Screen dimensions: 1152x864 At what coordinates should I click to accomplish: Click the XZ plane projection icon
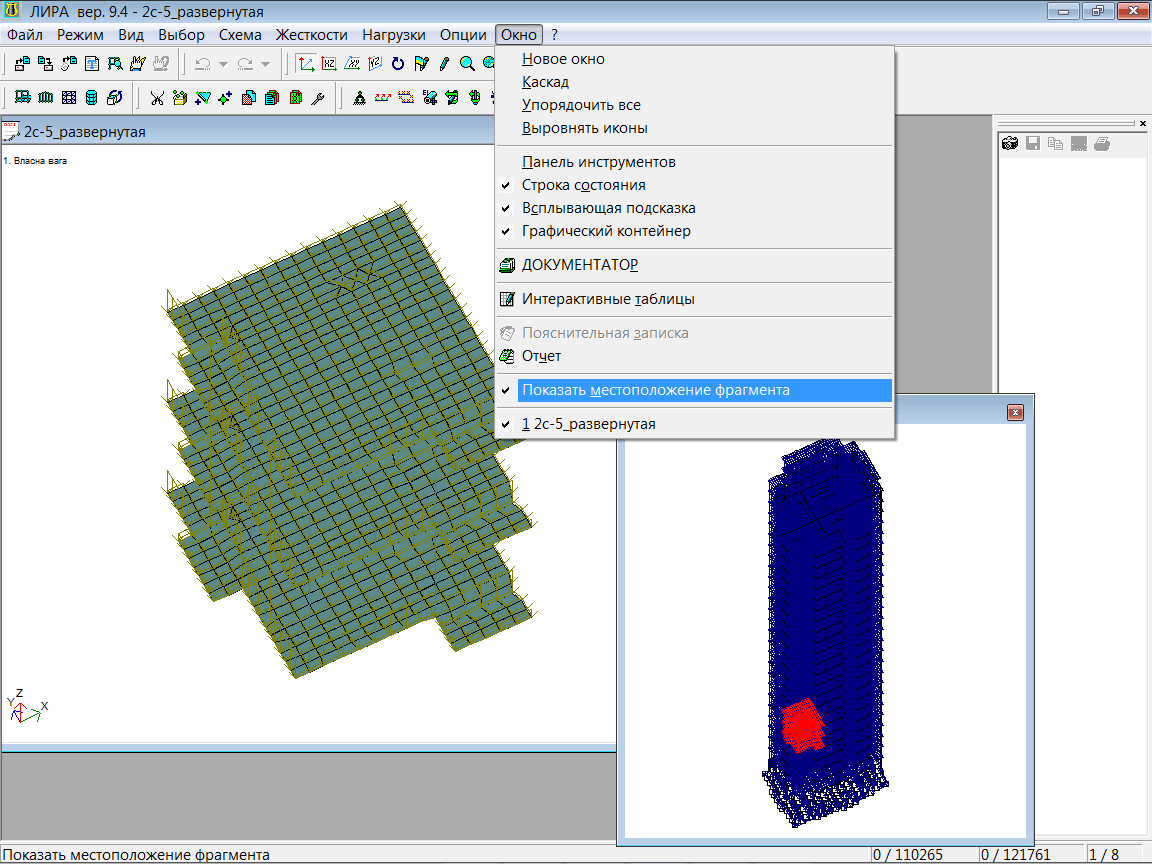pyautogui.click(x=328, y=64)
